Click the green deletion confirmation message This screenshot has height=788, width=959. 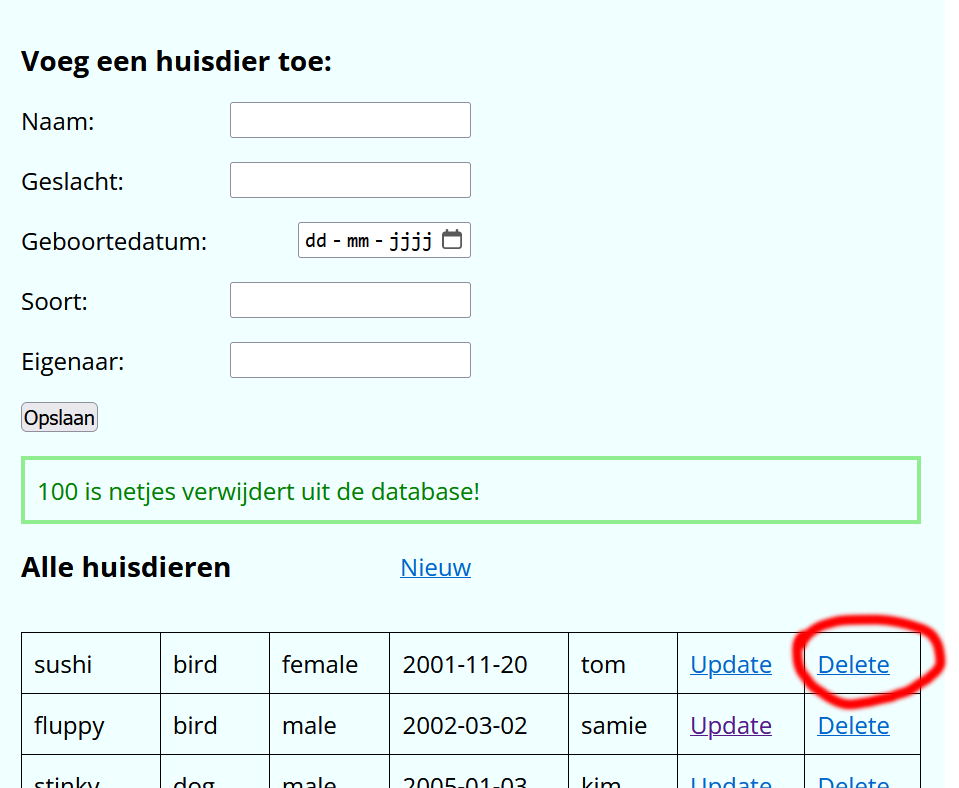(x=259, y=492)
